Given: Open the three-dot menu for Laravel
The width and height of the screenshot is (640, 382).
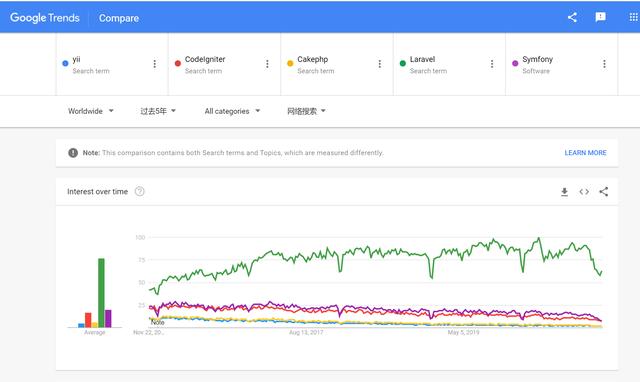Looking at the screenshot, I should (x=492, y=64).
